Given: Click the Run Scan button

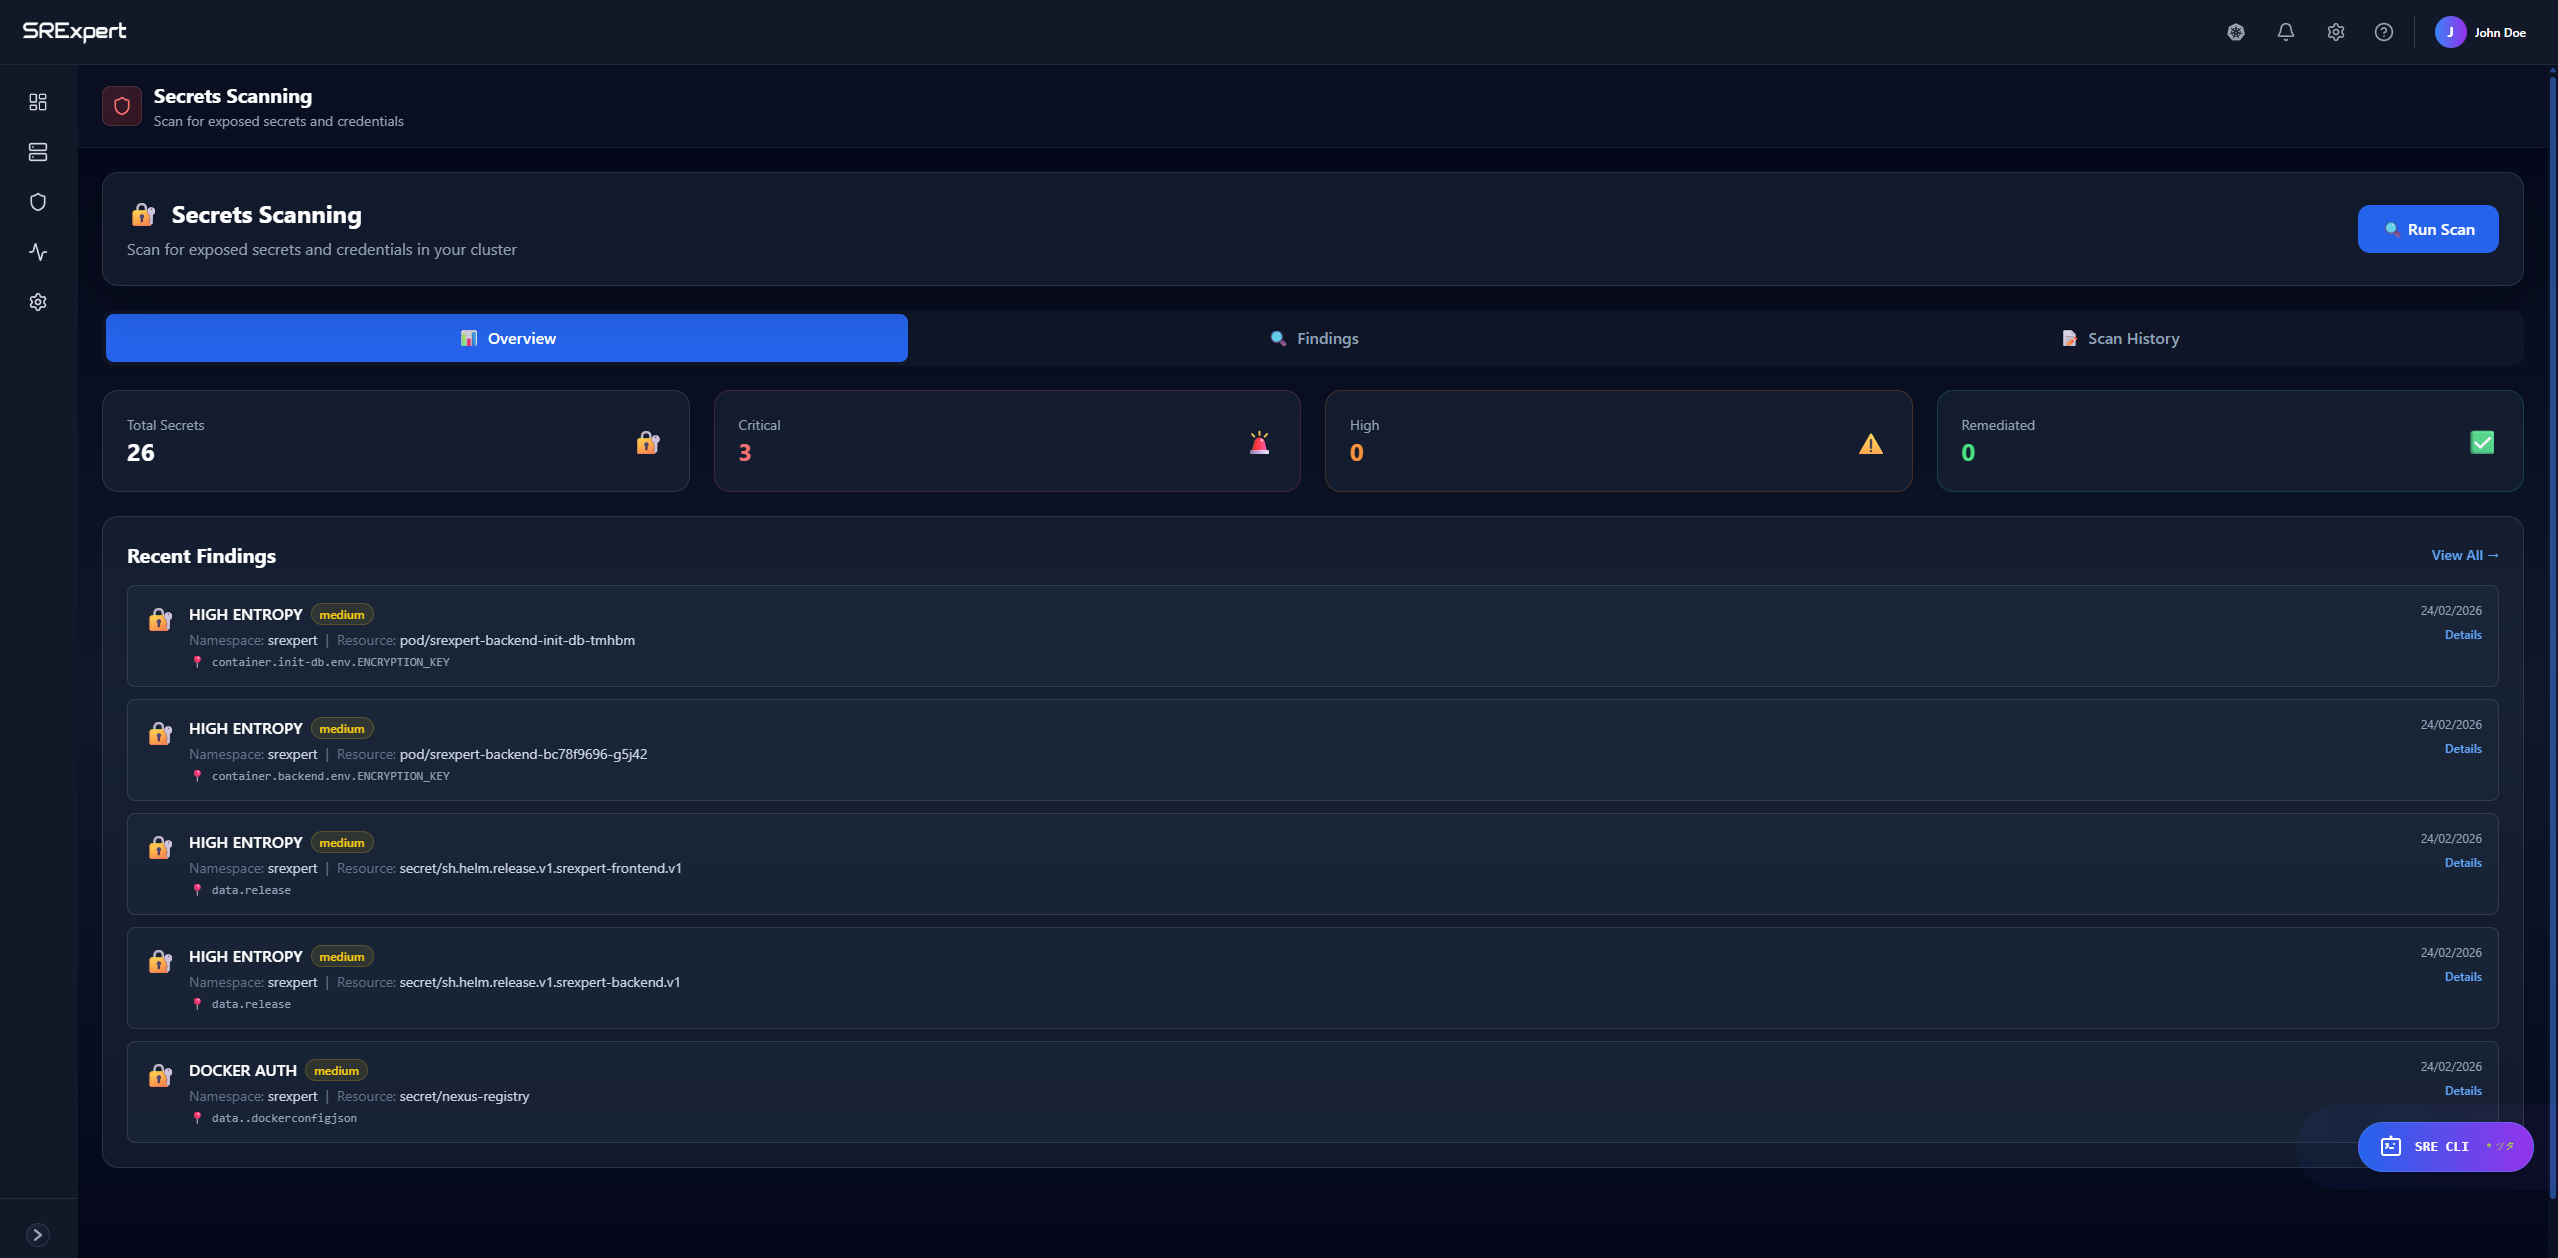Looking at the screenshot, I should (x=2427, y=228).
